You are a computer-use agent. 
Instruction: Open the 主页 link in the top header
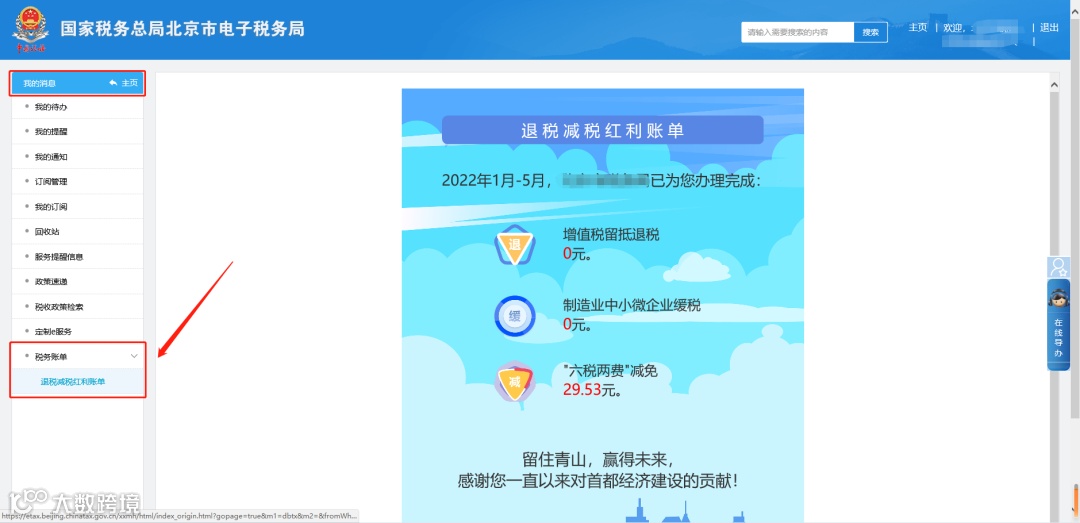point(917,28)
